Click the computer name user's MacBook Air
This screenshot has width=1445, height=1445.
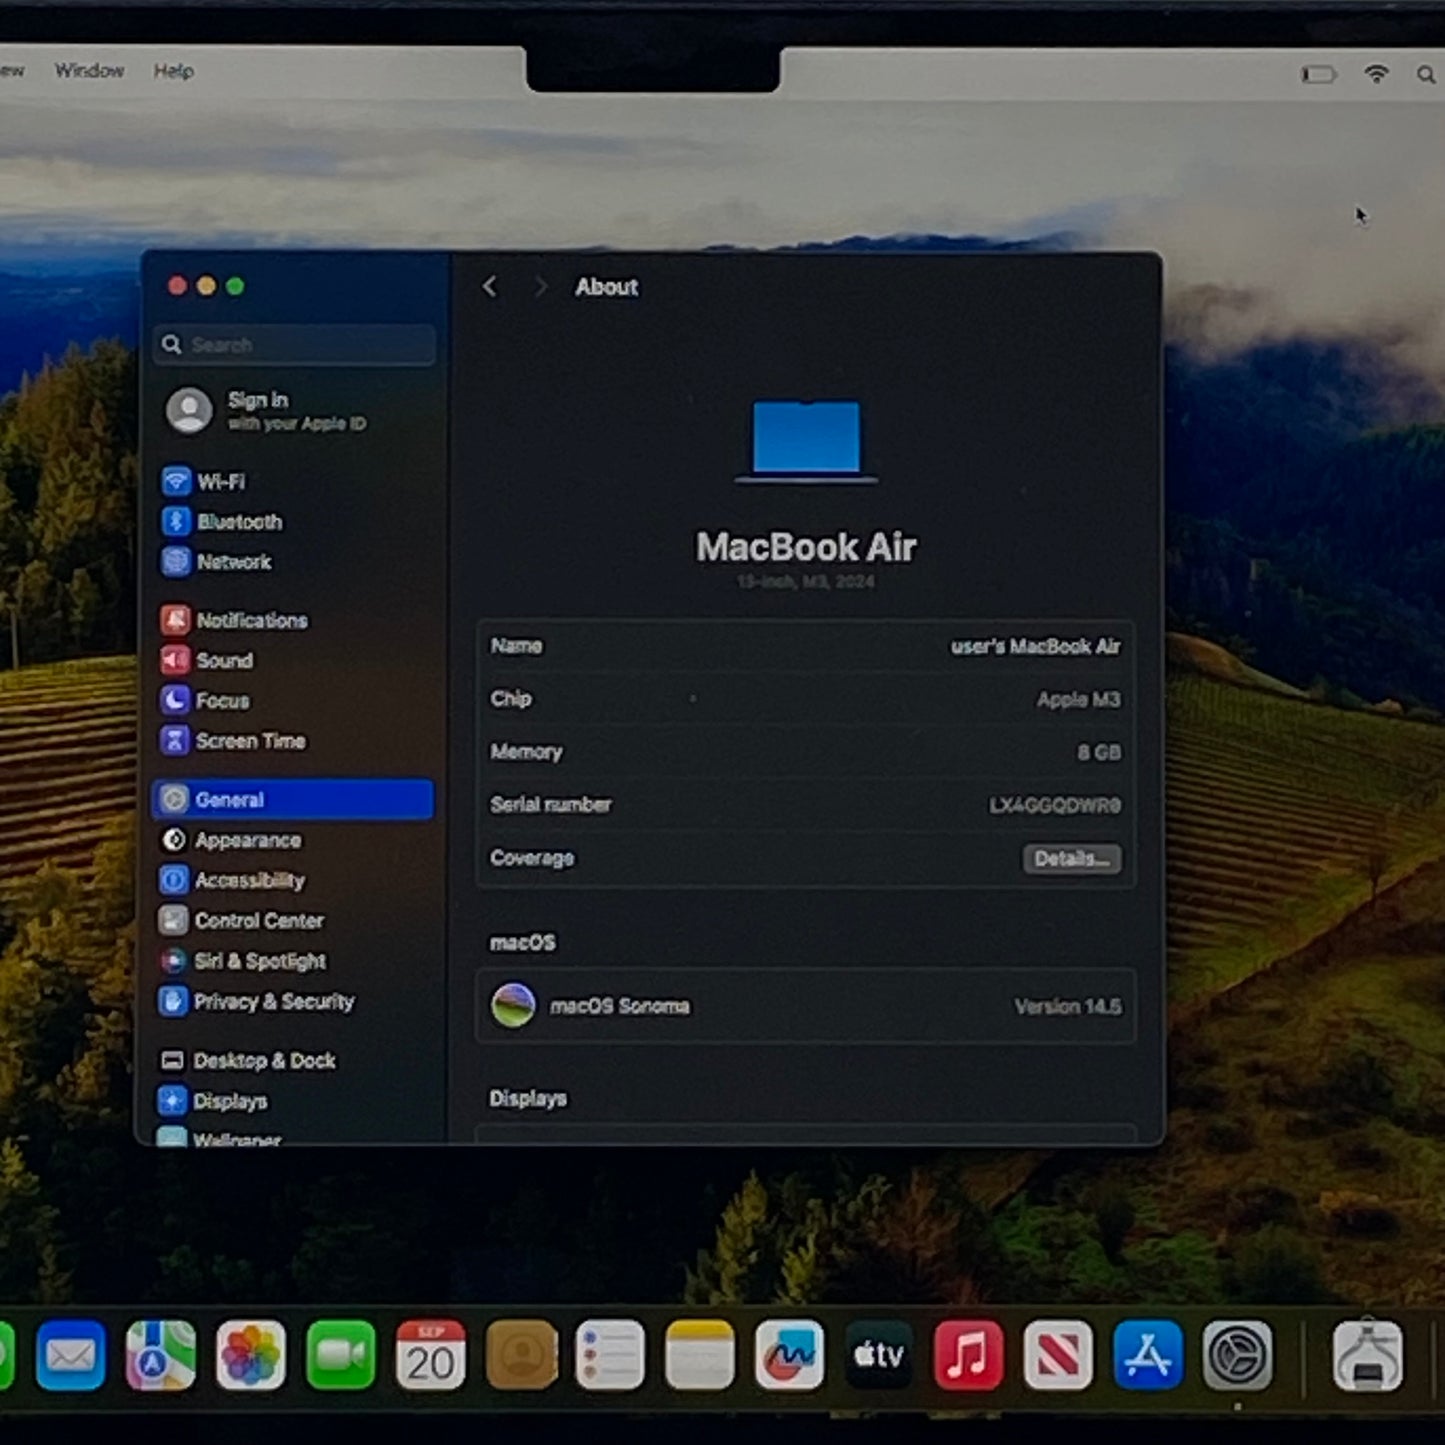pyautogui.click(x=1035, y=647)
